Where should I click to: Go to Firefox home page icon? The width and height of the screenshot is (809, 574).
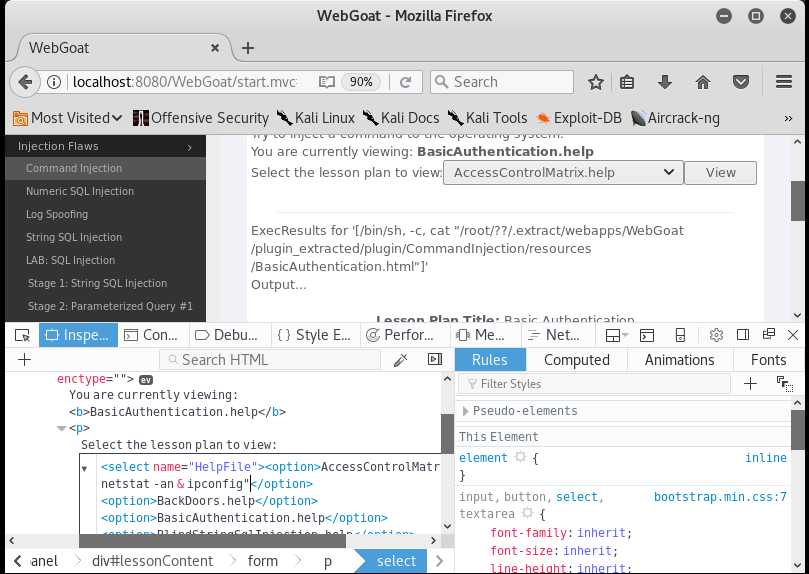click(703, 82)
